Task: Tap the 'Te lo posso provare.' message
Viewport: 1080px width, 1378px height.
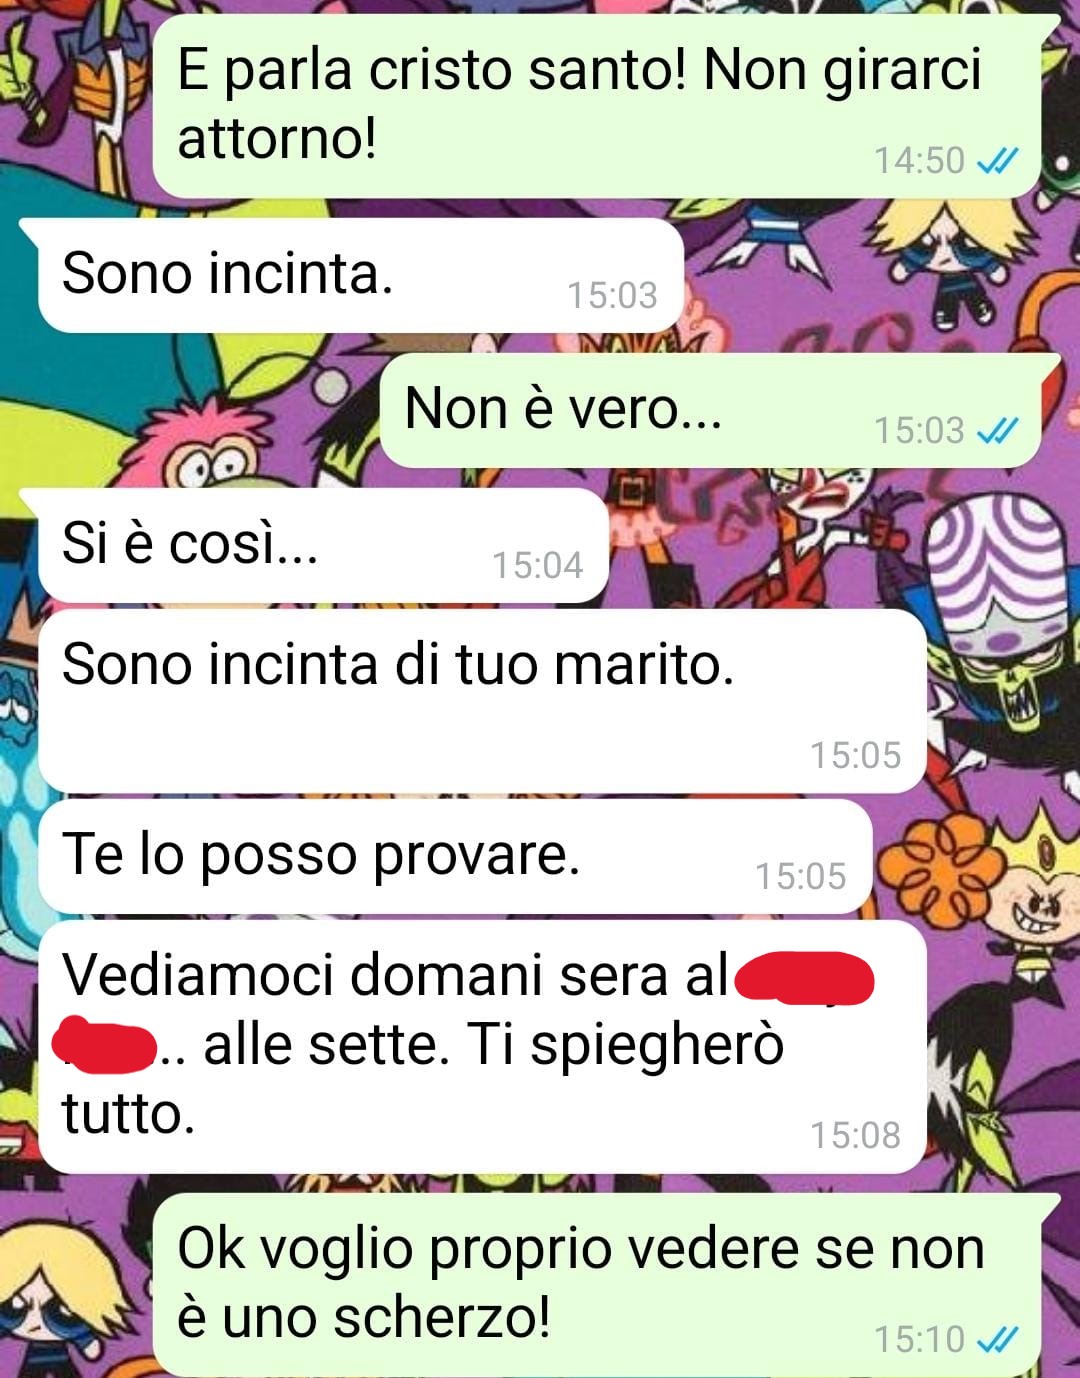Action: 455,857
